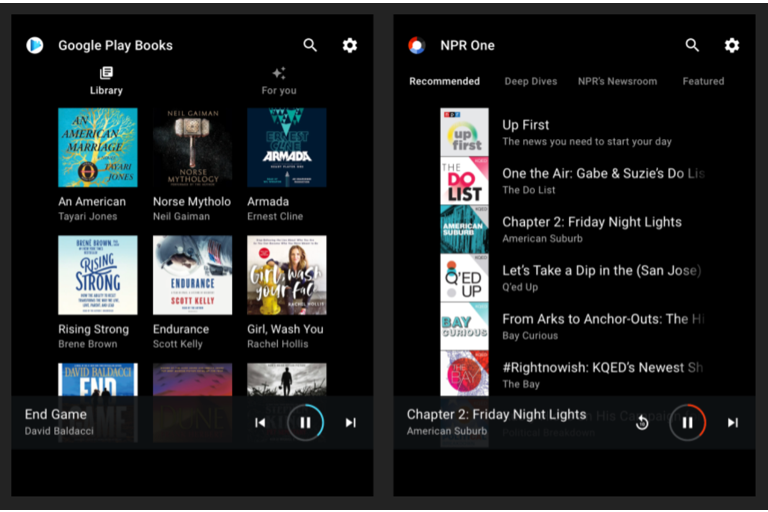Rewind the American Suburb episode
The image size is (768, 512).
click(642, 422)
